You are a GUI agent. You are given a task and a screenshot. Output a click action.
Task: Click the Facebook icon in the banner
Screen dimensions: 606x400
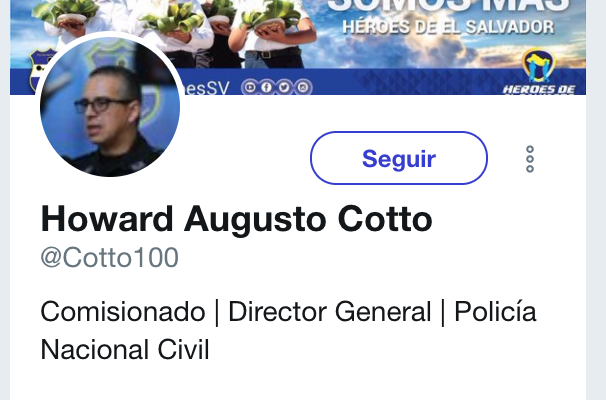tap(267, 88)
